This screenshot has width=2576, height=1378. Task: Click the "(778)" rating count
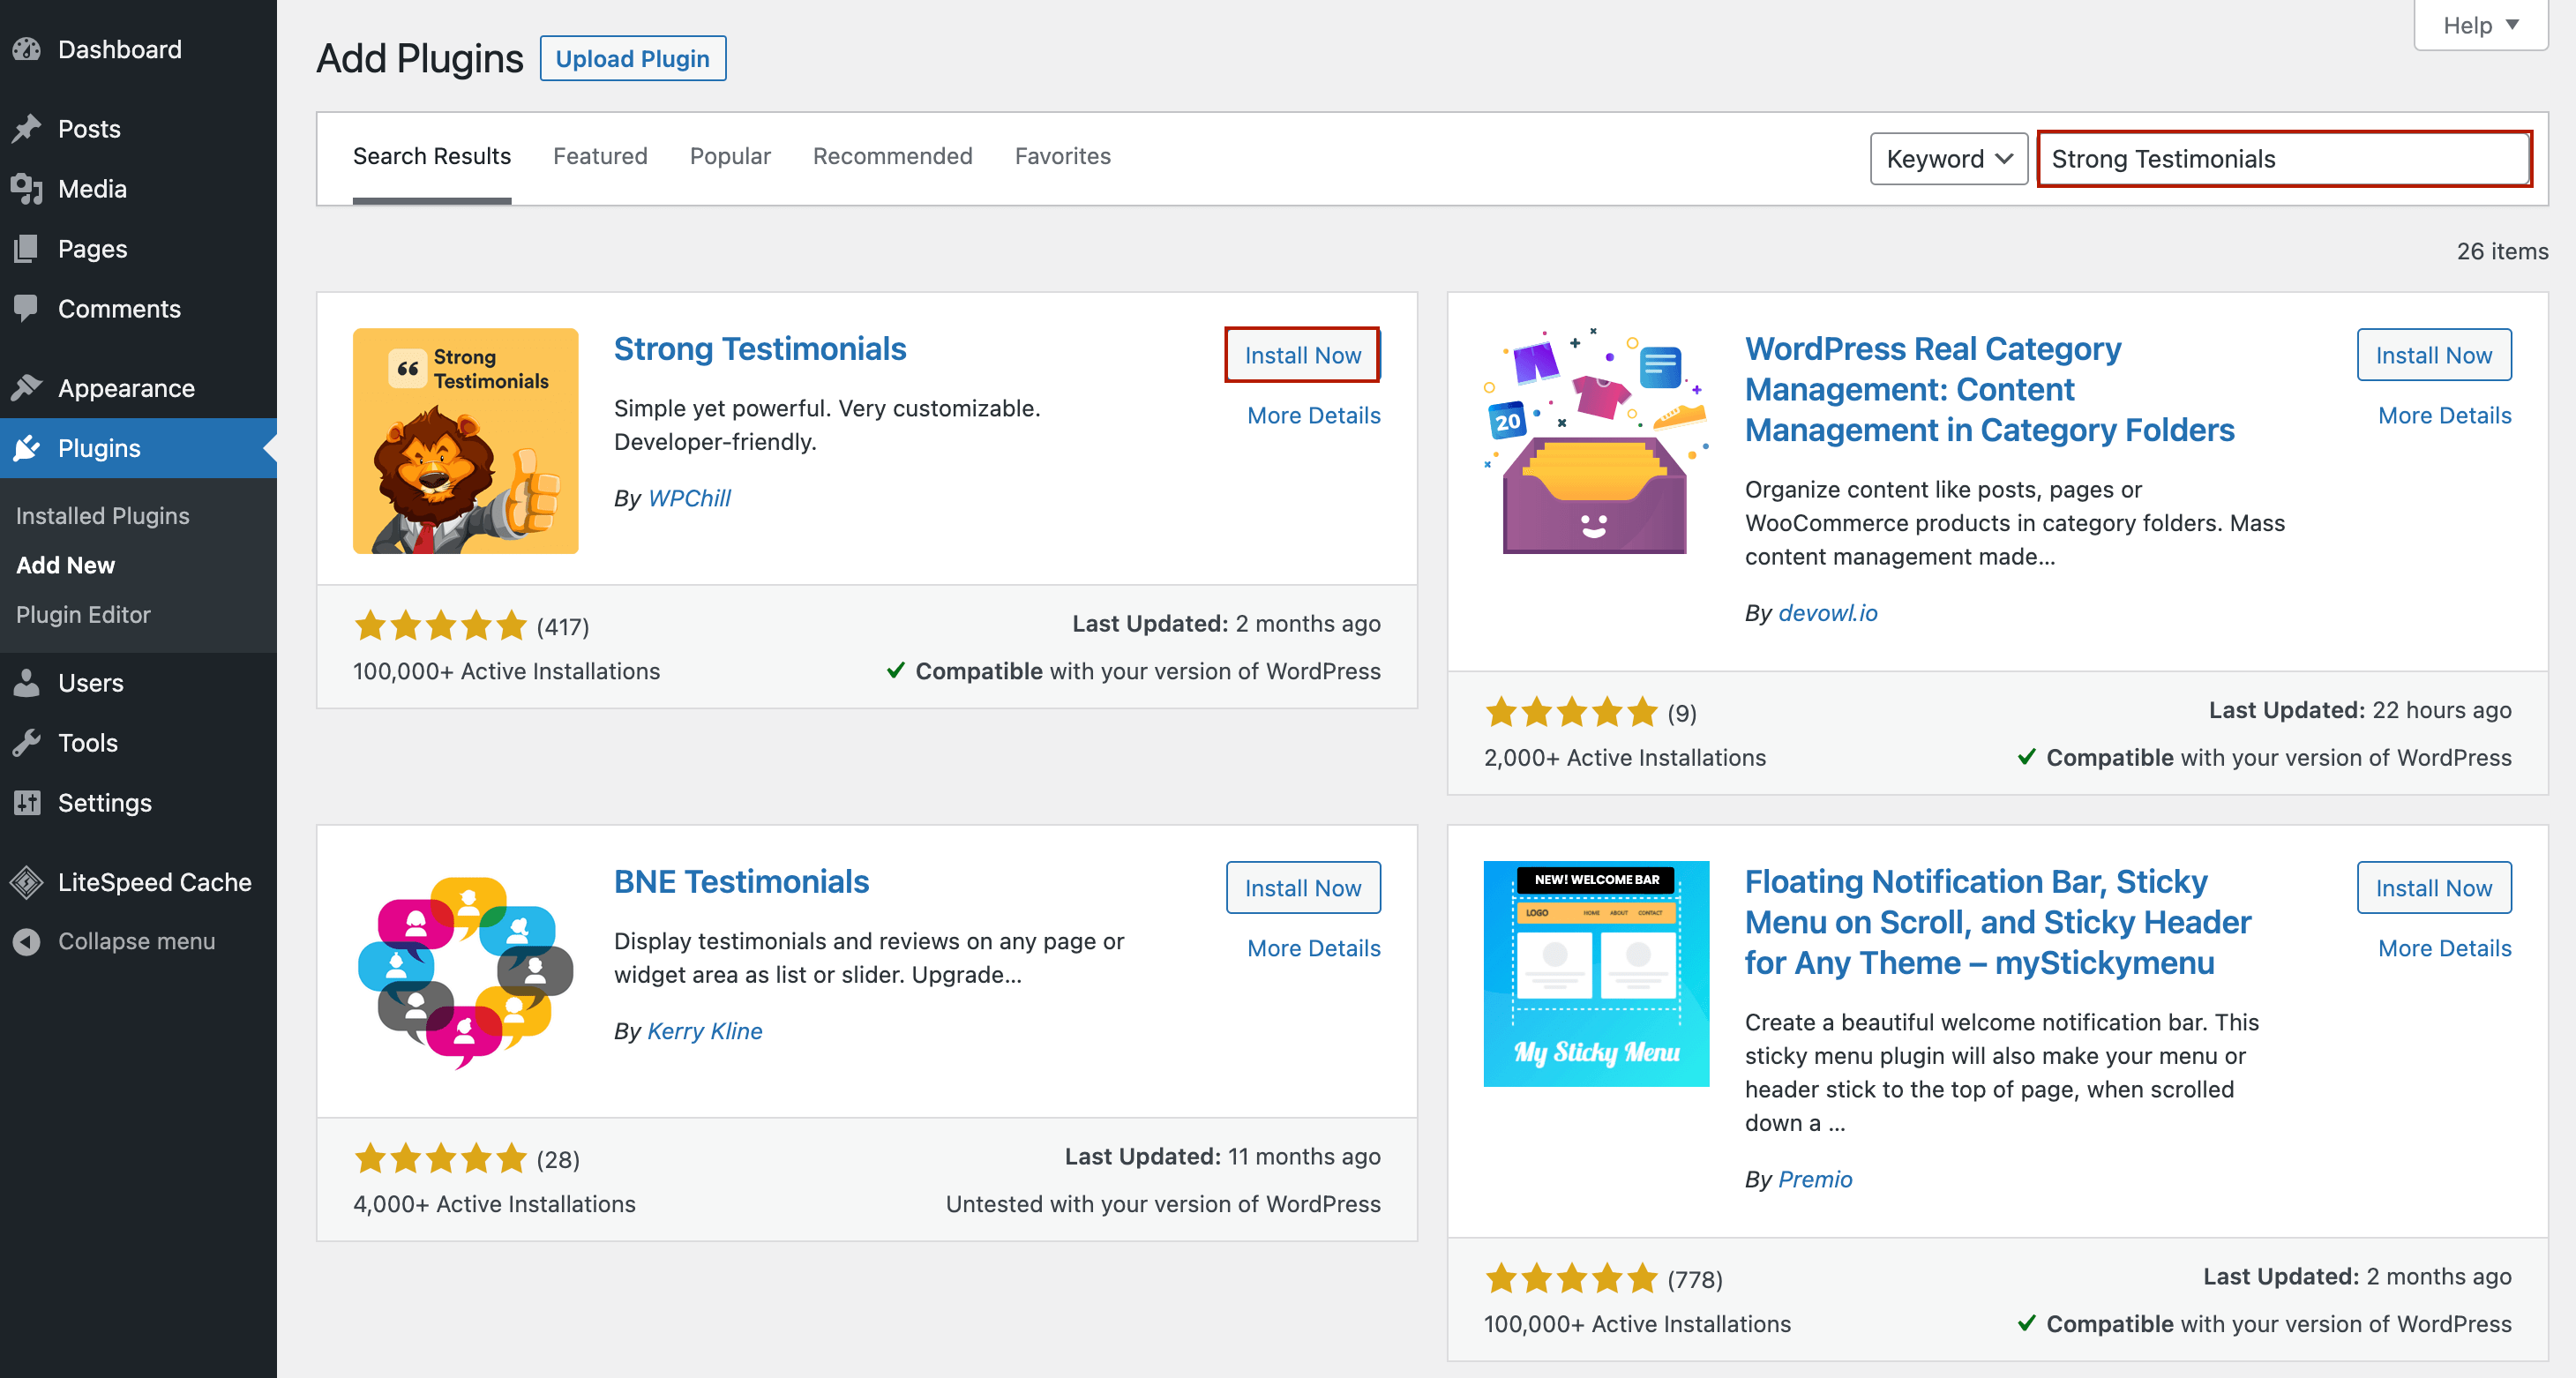1695,1279
